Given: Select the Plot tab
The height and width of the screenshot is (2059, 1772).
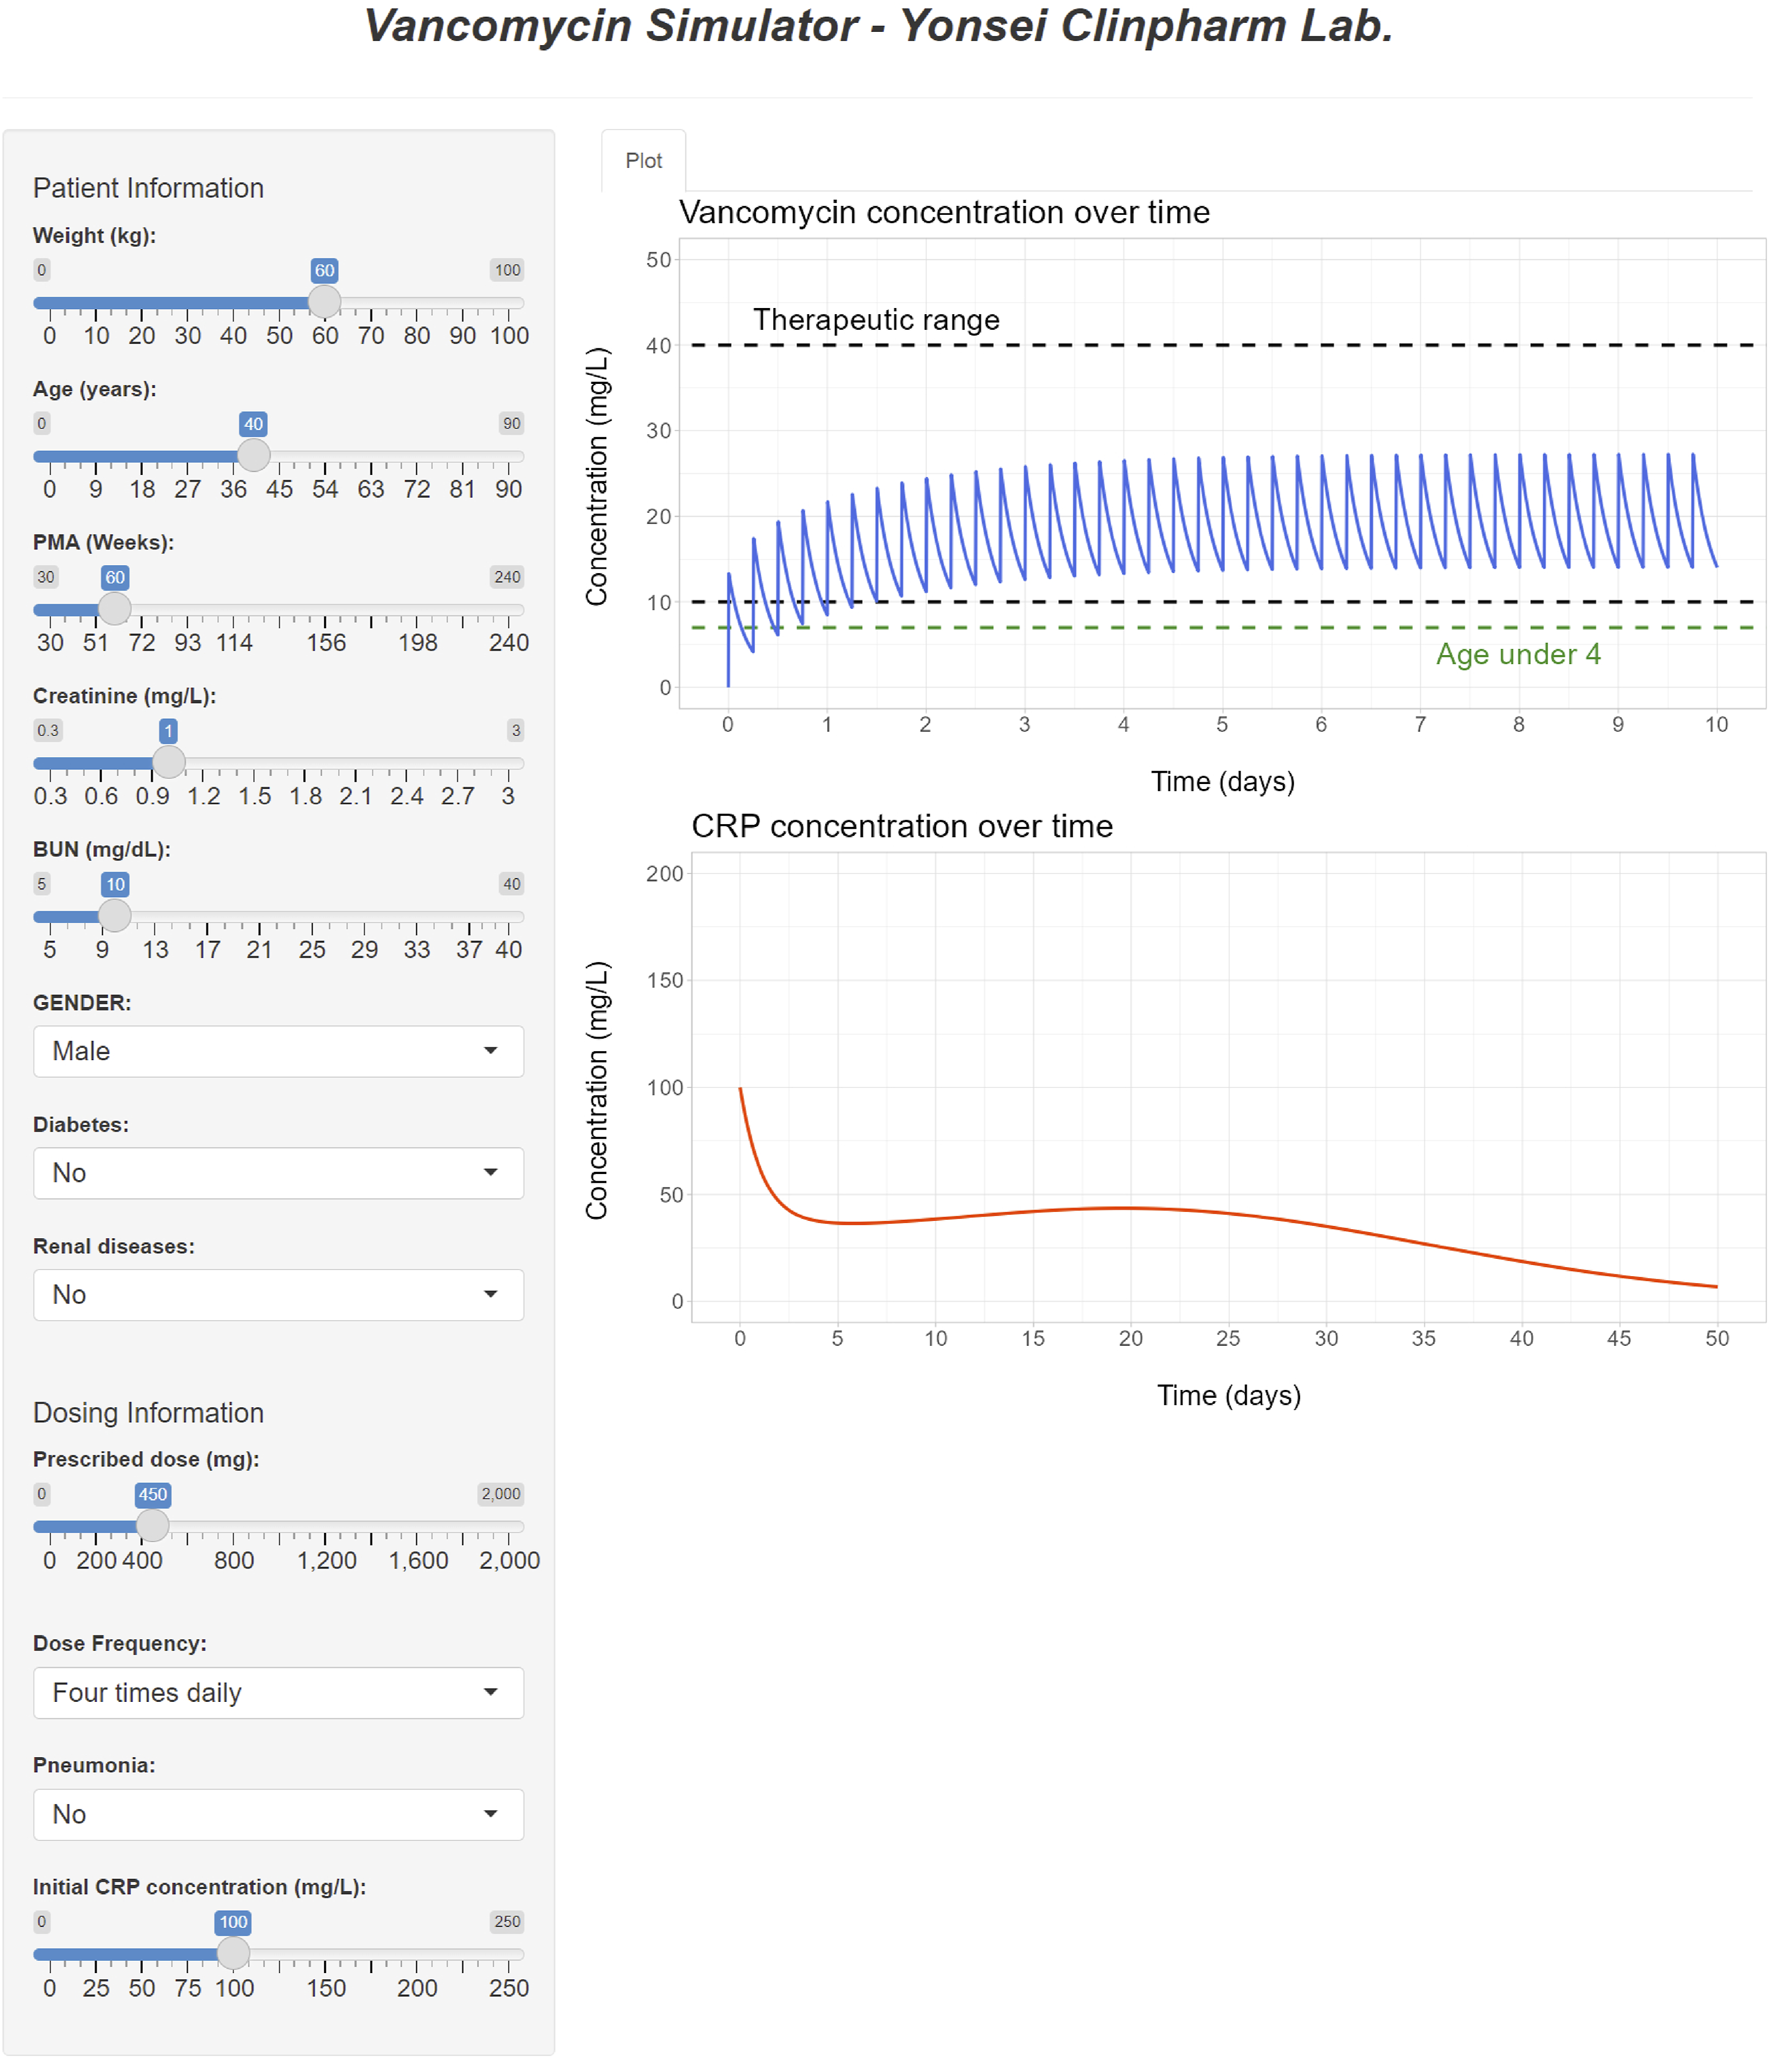Looking at the screenshot, I should click(643, 161).
